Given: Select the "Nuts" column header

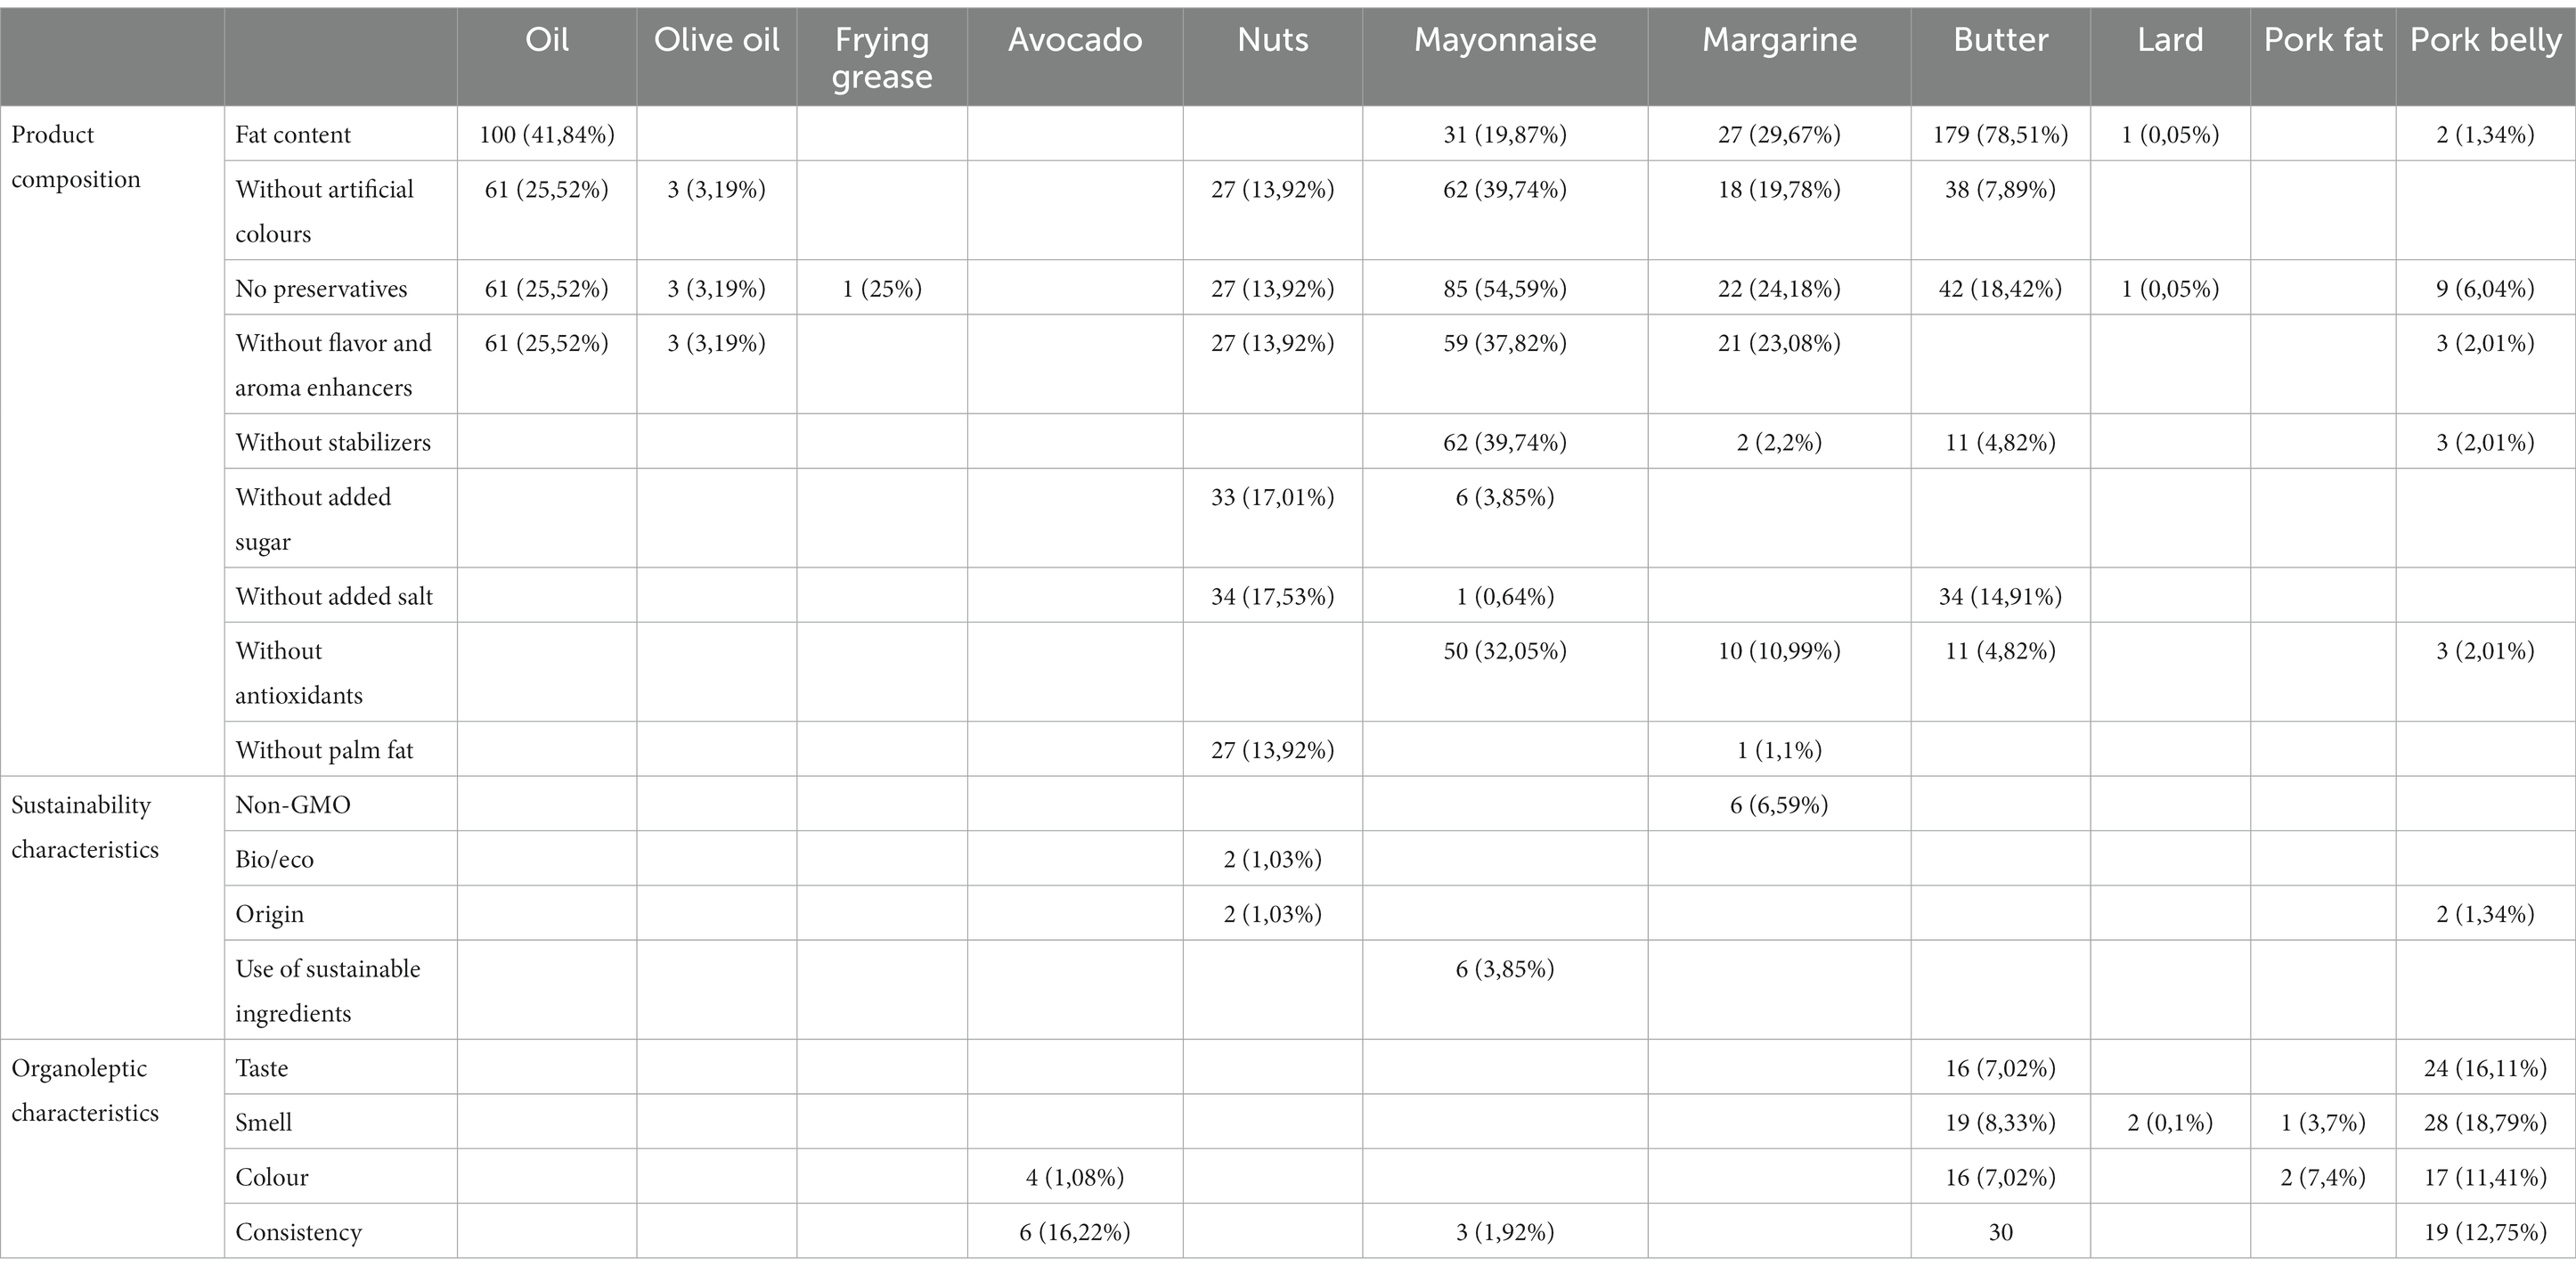Looking at the screenshot, I should (x=1272, y=40).
